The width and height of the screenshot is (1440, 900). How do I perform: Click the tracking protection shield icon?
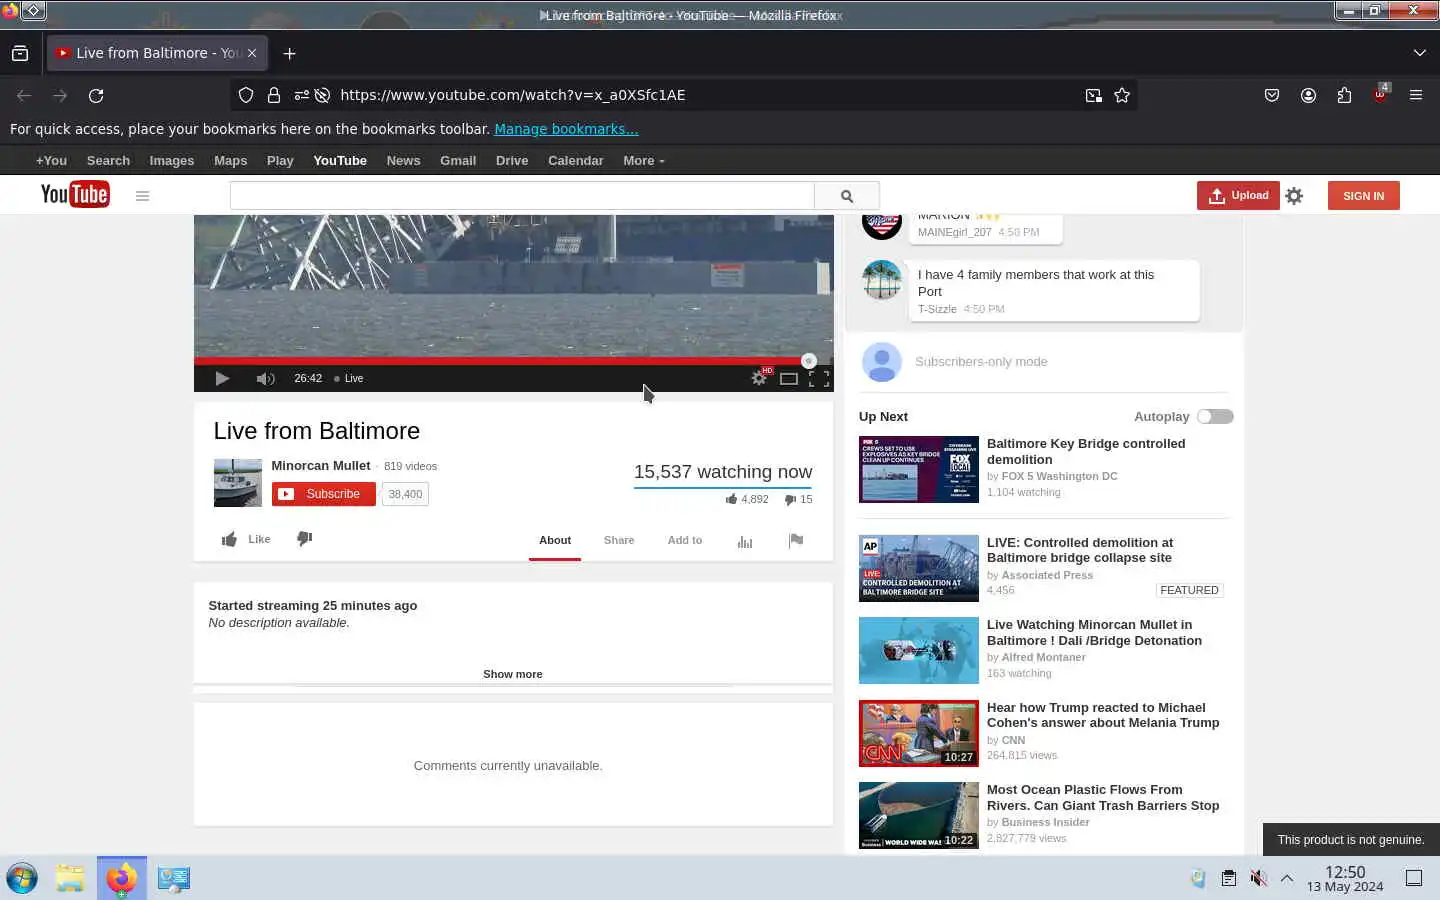coord(246,95)
